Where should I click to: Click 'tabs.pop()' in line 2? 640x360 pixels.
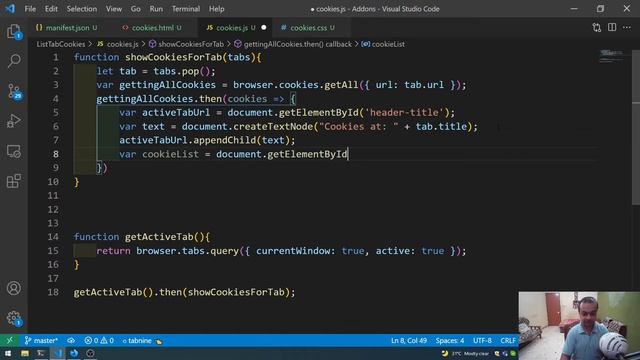tap(182, 71)
